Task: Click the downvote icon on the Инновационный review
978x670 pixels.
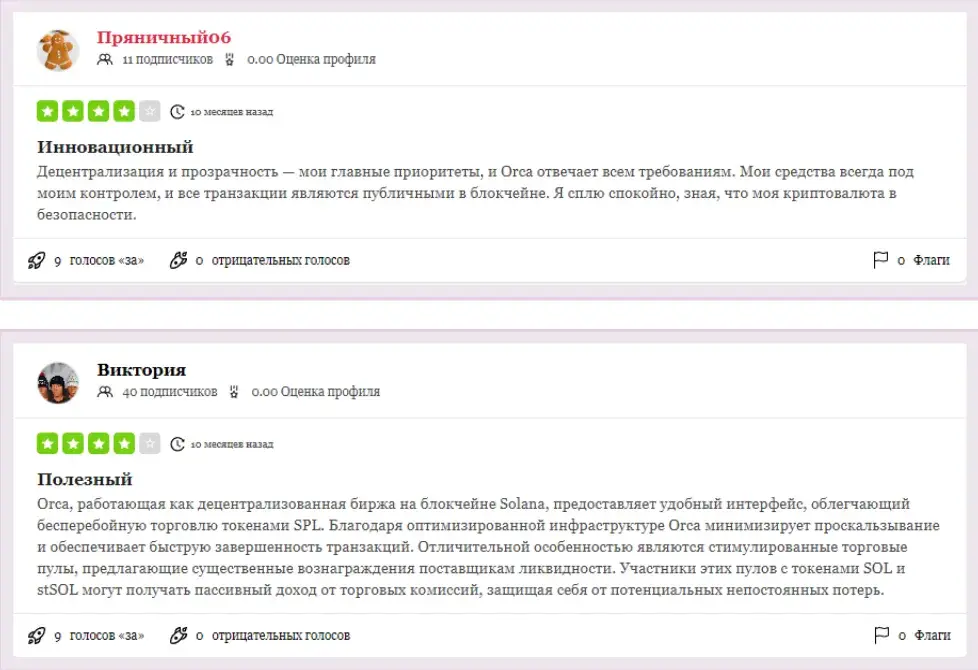Action: [x=178, y=260]
